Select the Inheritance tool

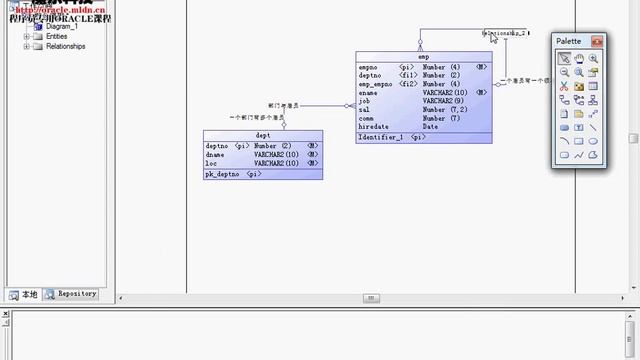[593, 100]
